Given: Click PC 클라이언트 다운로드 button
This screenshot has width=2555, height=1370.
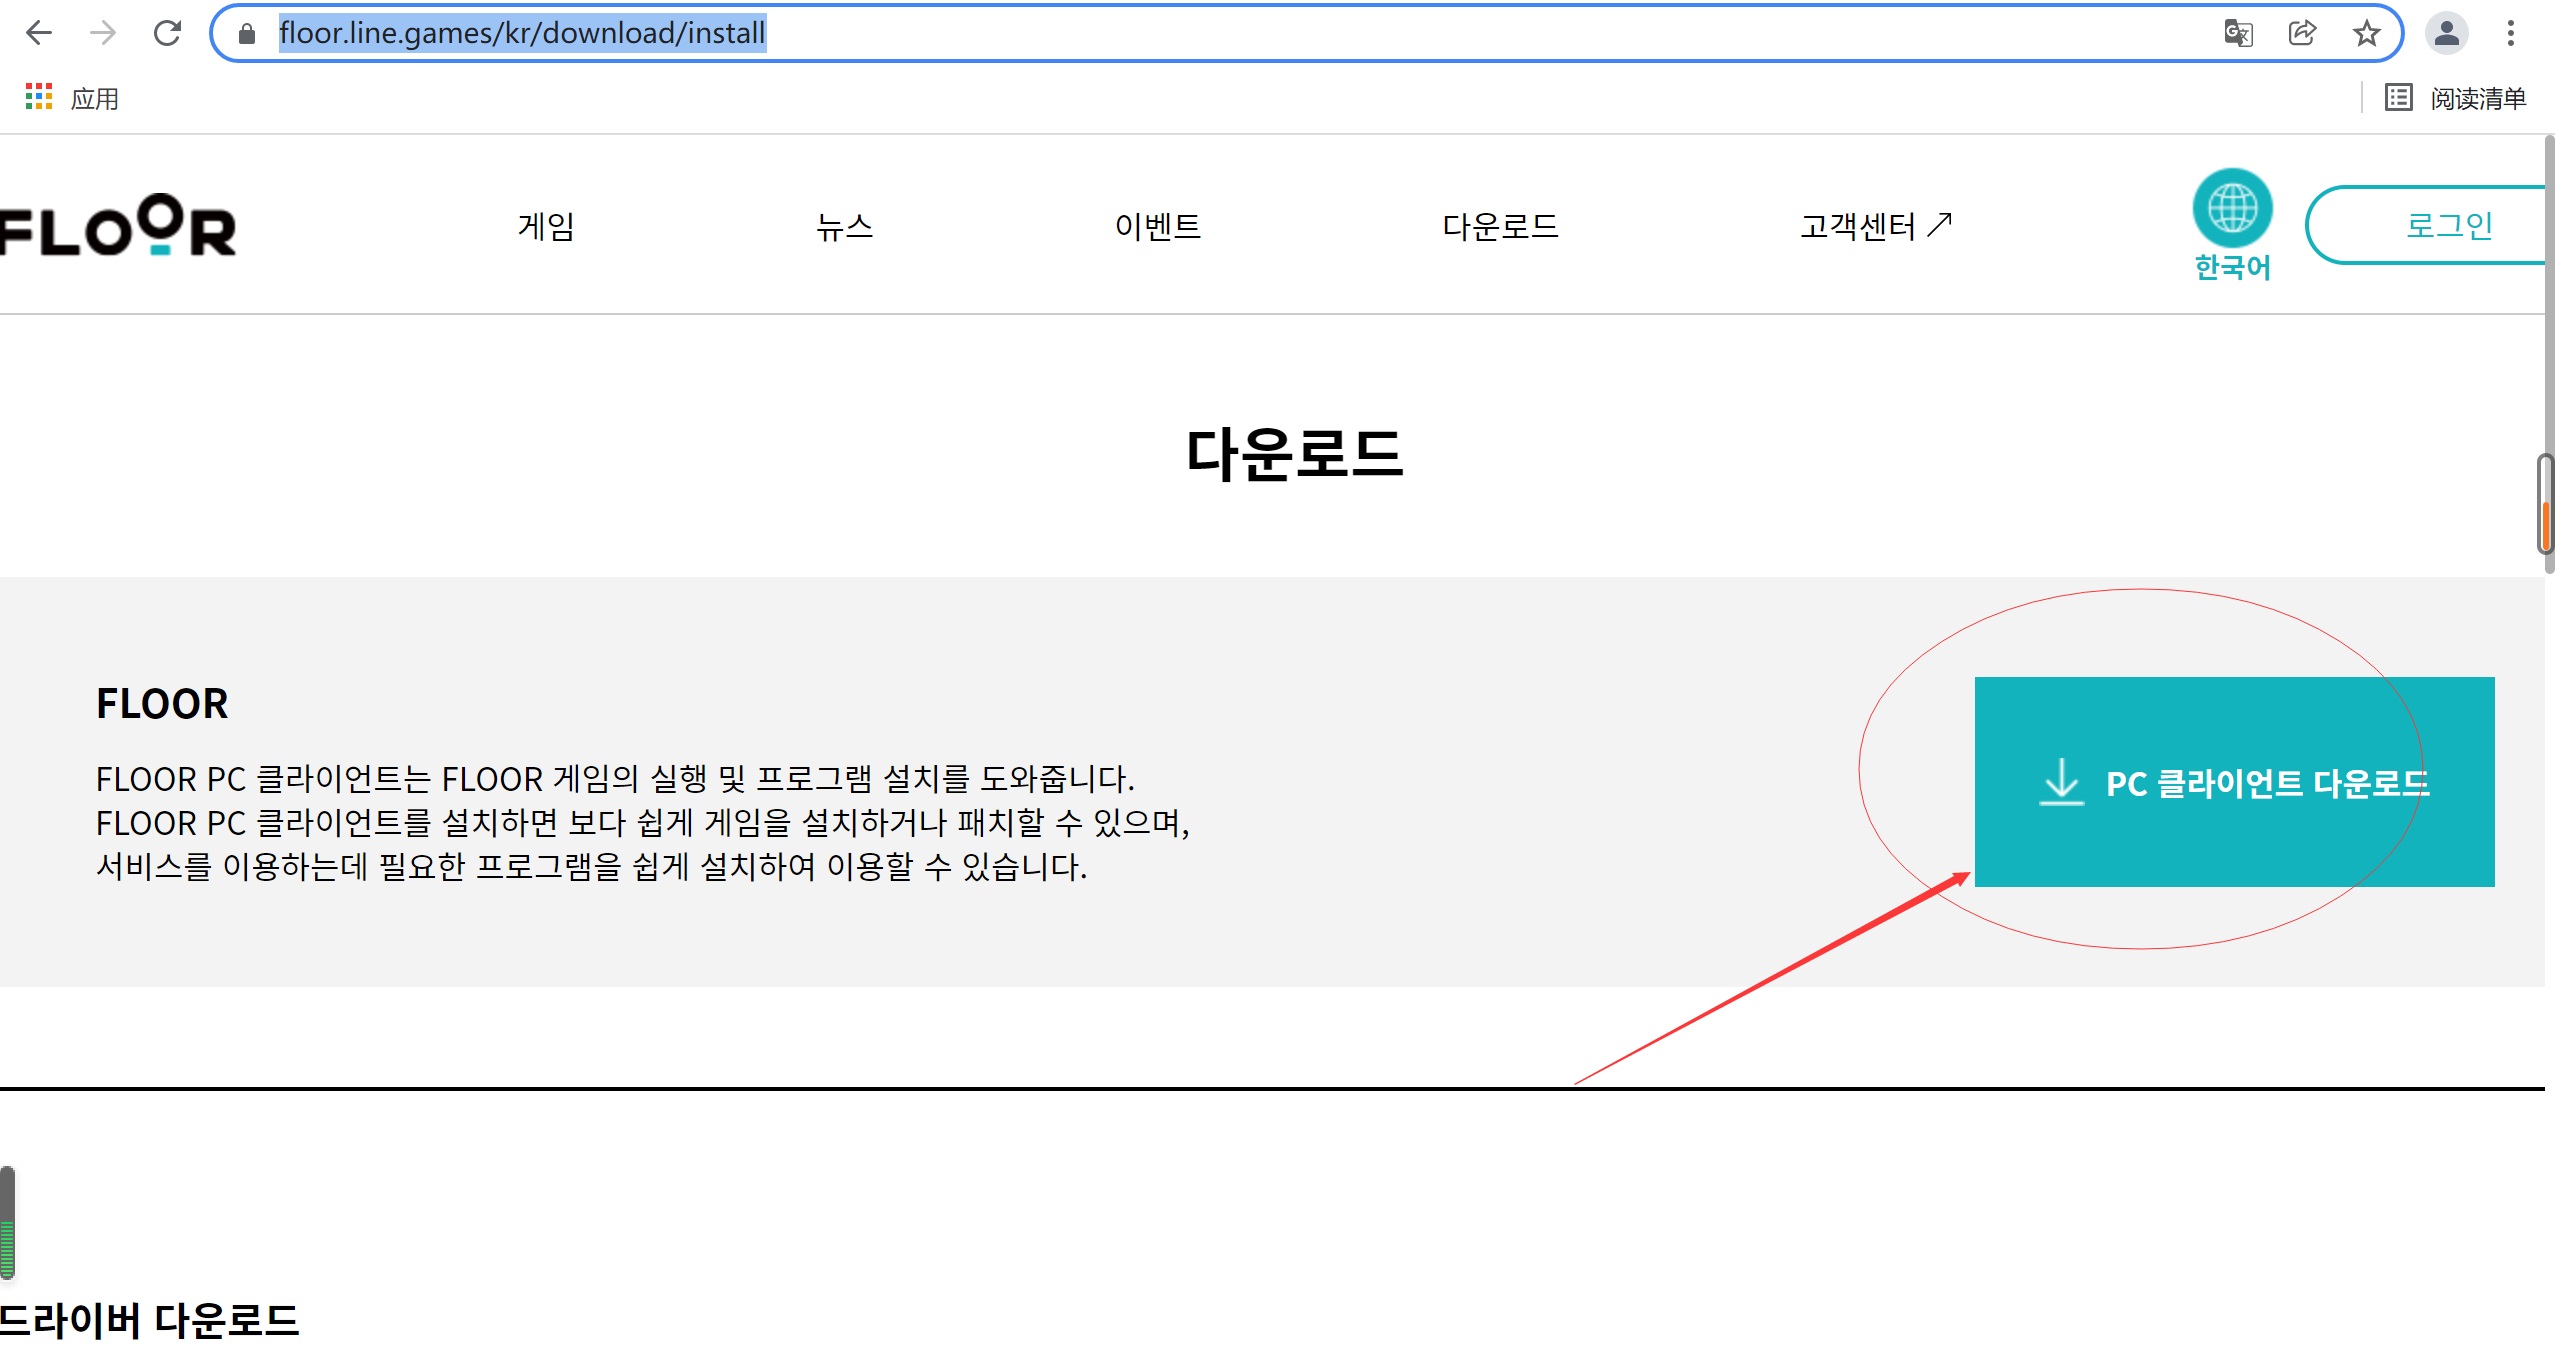Looking at the screenshot, I should [x=2234, y=782].
